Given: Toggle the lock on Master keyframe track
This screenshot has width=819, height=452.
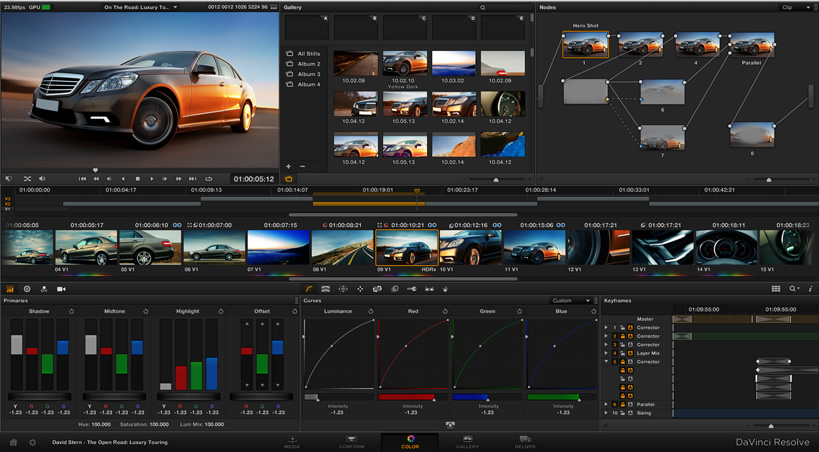Looking at the screenshot, I should click(622, 319).
